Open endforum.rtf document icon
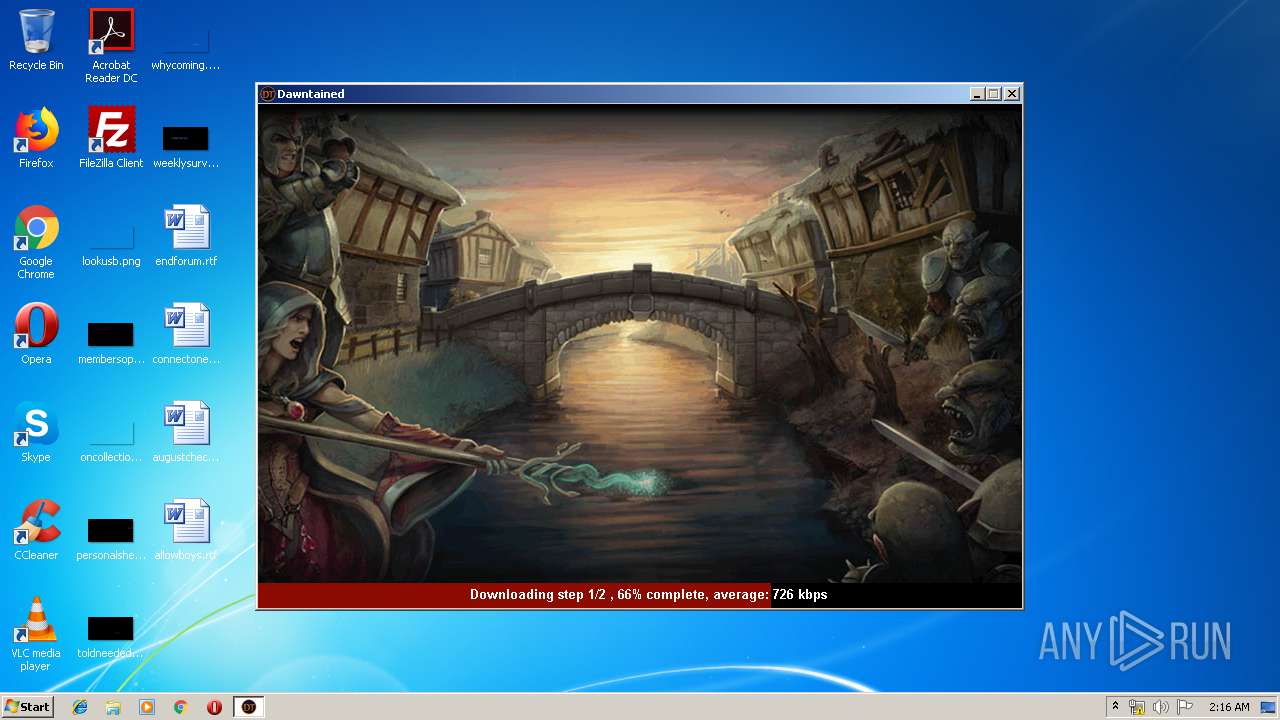 [x=186, y=236]
